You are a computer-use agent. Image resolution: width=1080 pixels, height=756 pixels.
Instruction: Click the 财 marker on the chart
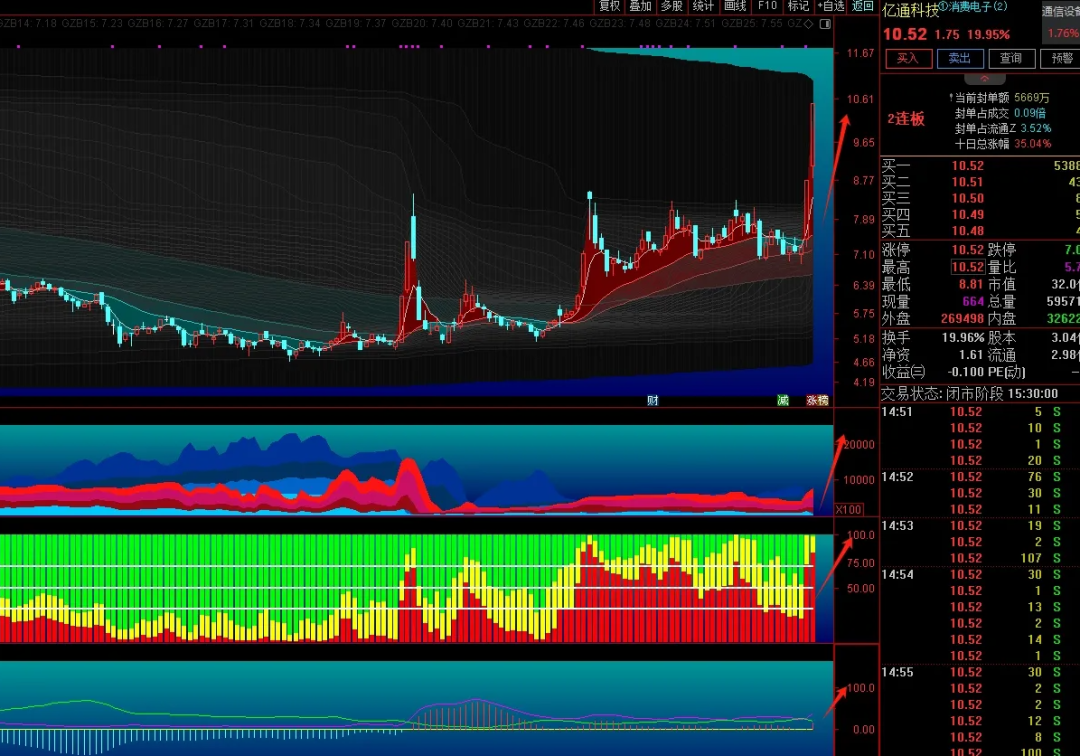pos(652,400)
